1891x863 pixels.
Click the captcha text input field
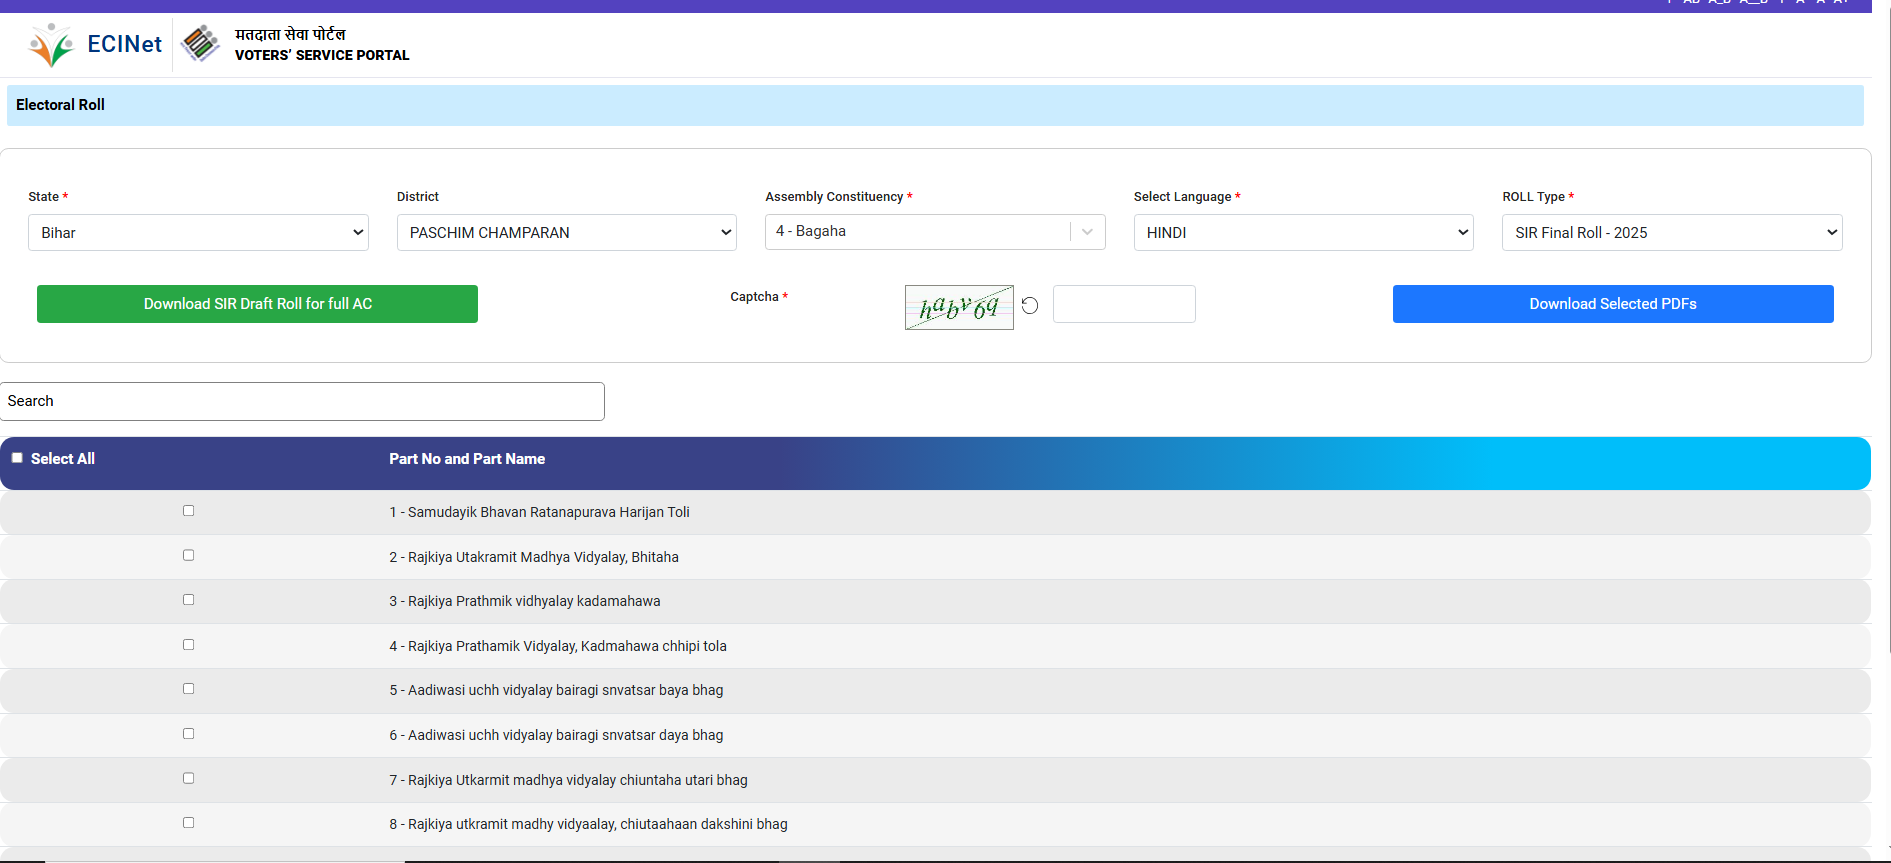[1124, 304]
